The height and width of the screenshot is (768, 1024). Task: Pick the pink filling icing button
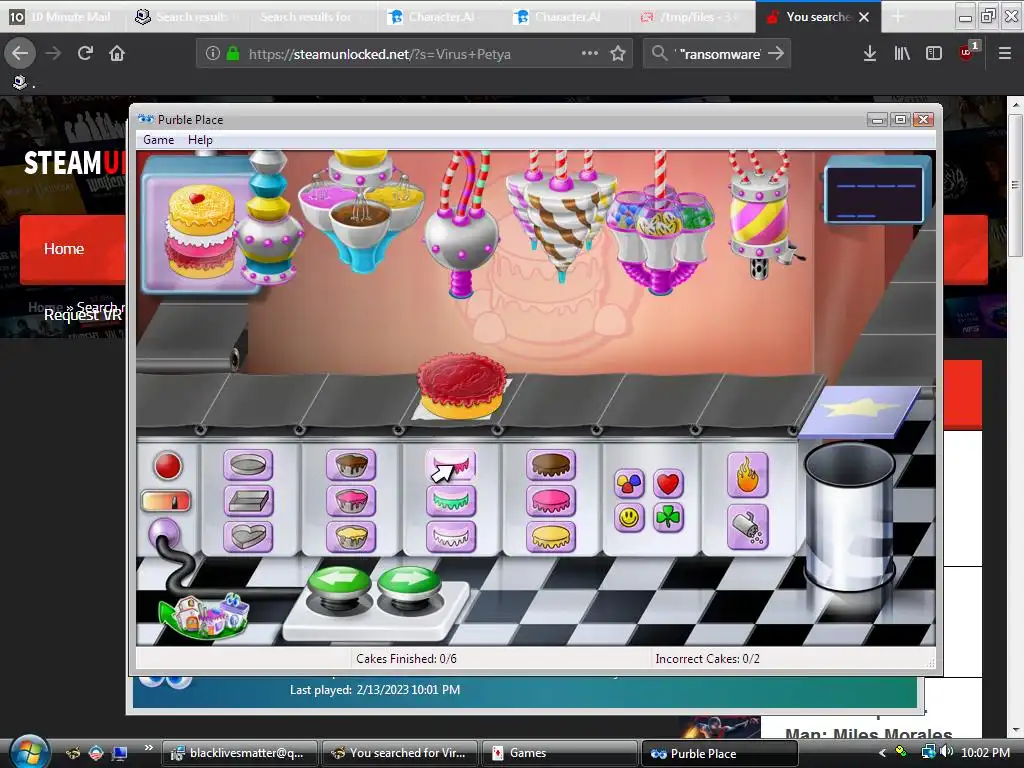[451, 466]
